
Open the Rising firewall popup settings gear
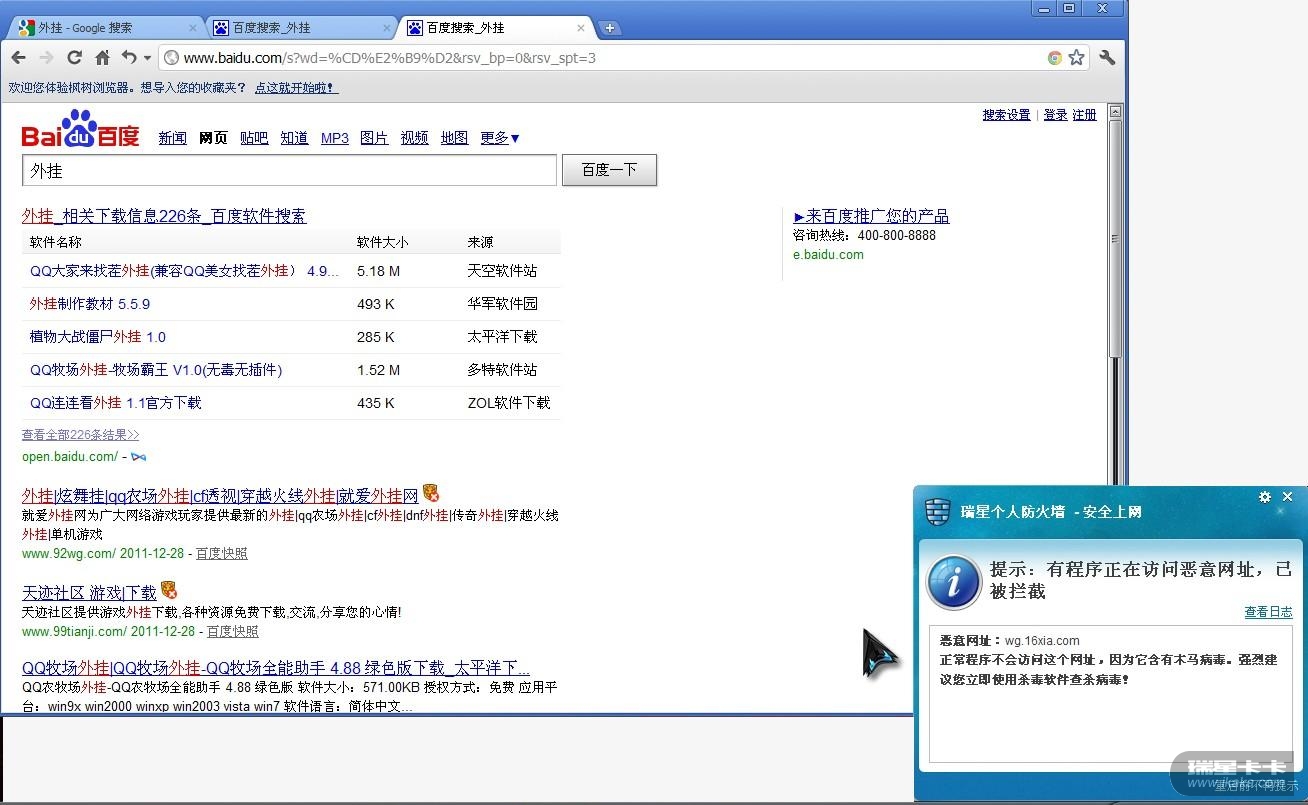coord(1265,497)
